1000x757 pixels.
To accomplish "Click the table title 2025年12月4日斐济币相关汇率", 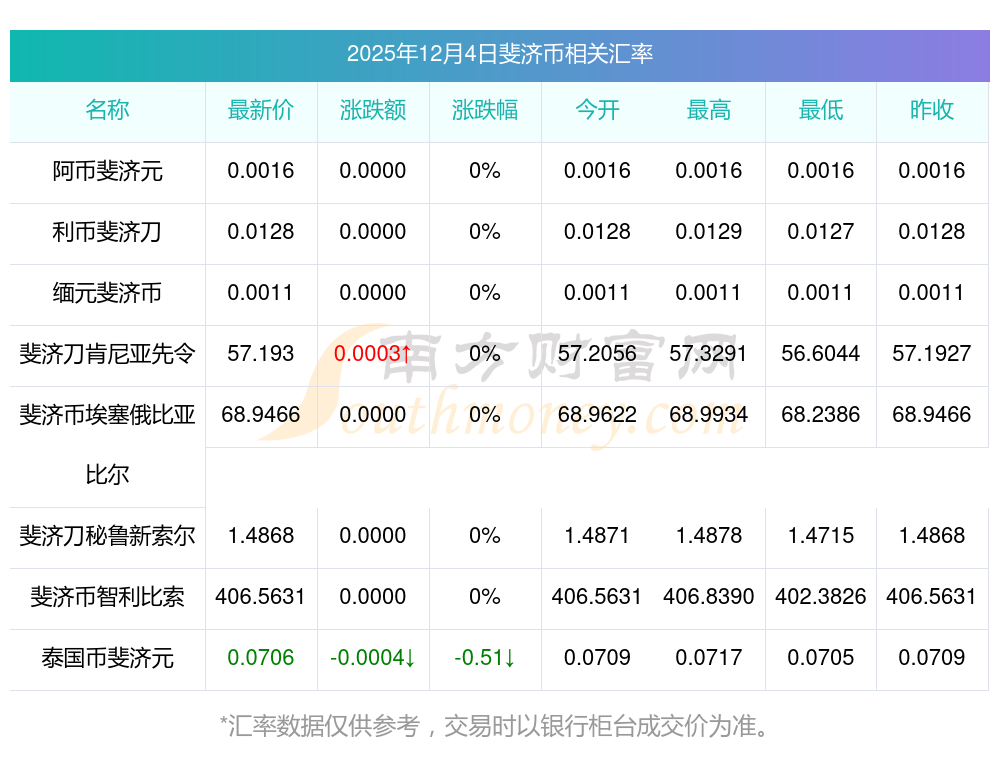I will point(499,54).
